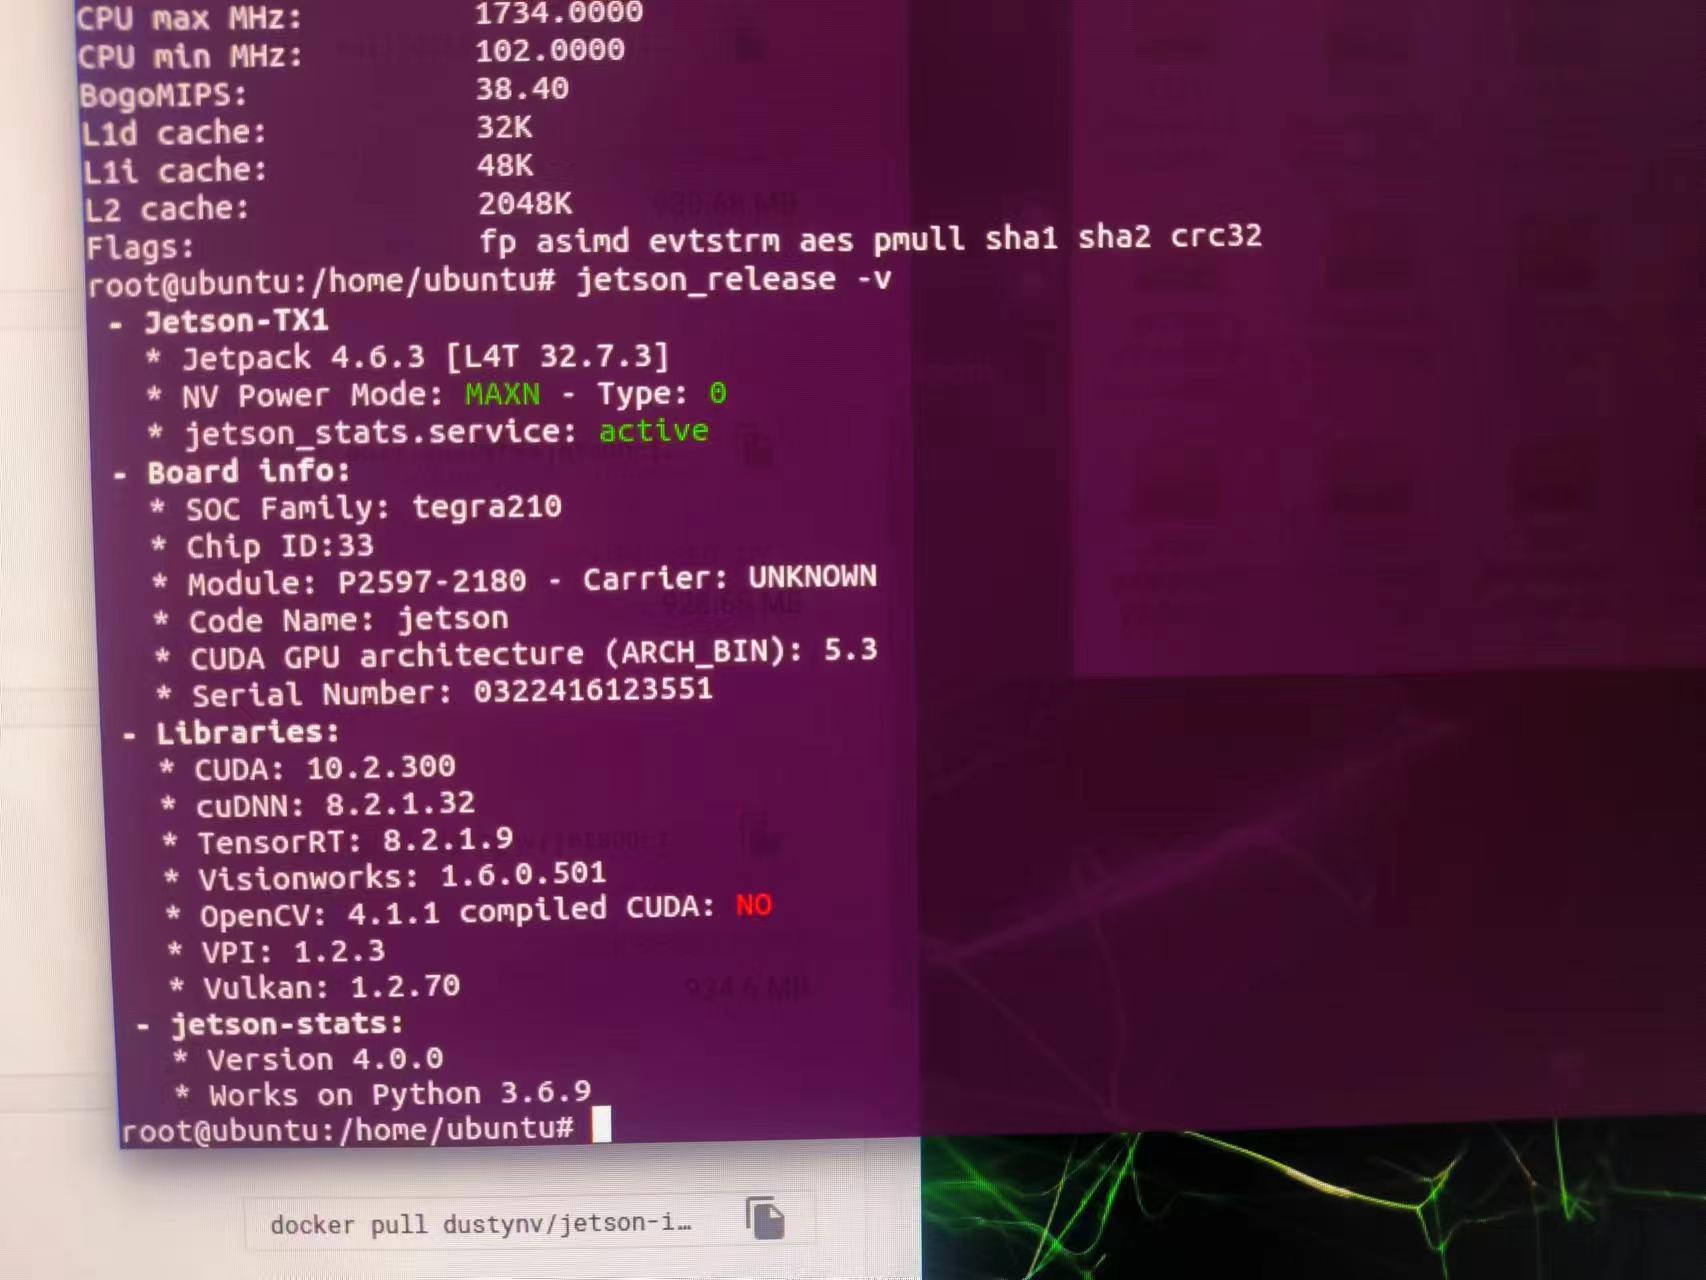The image size is (1706, 1280).
Task: Click the 'jetson-stats:' heading
Action: 287,1024
